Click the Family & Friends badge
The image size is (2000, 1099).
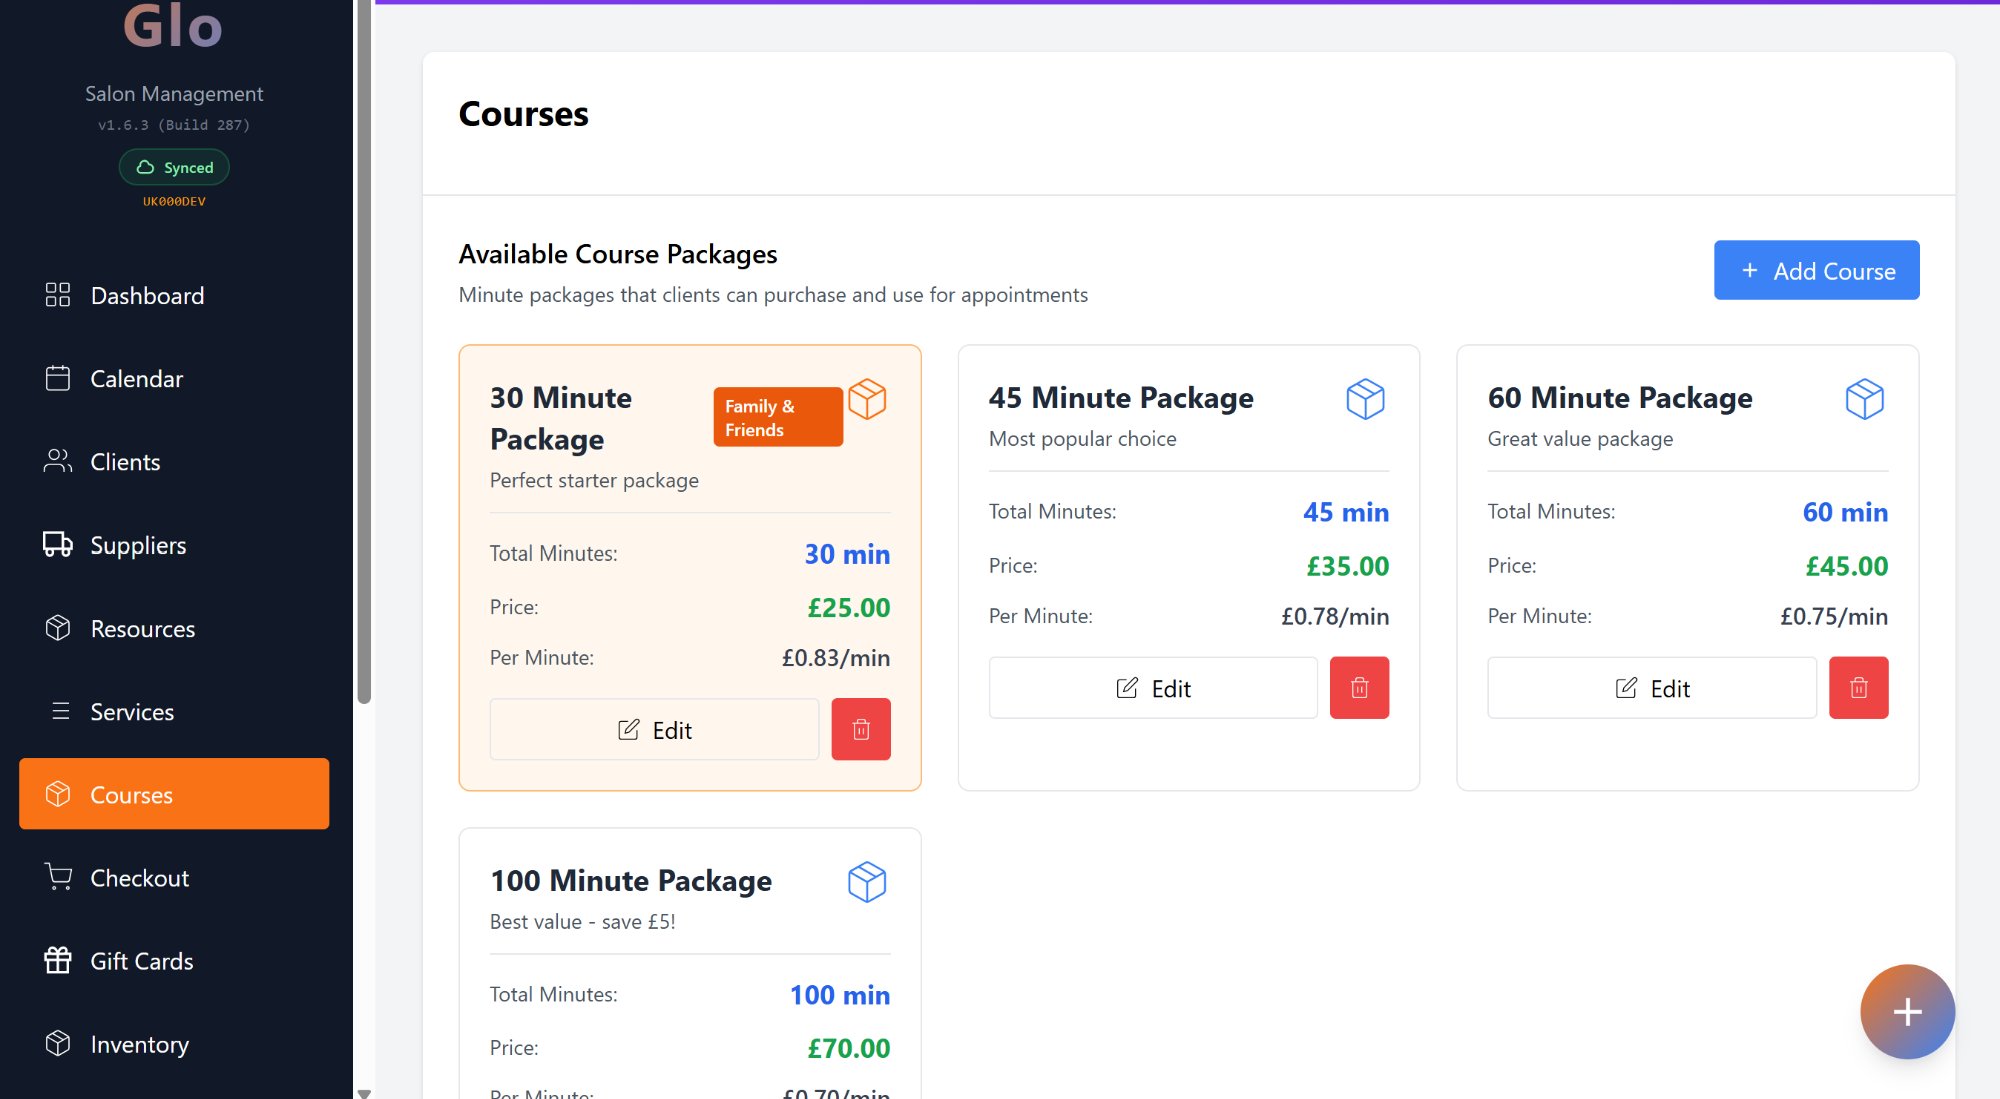click(x=777, y=416)
